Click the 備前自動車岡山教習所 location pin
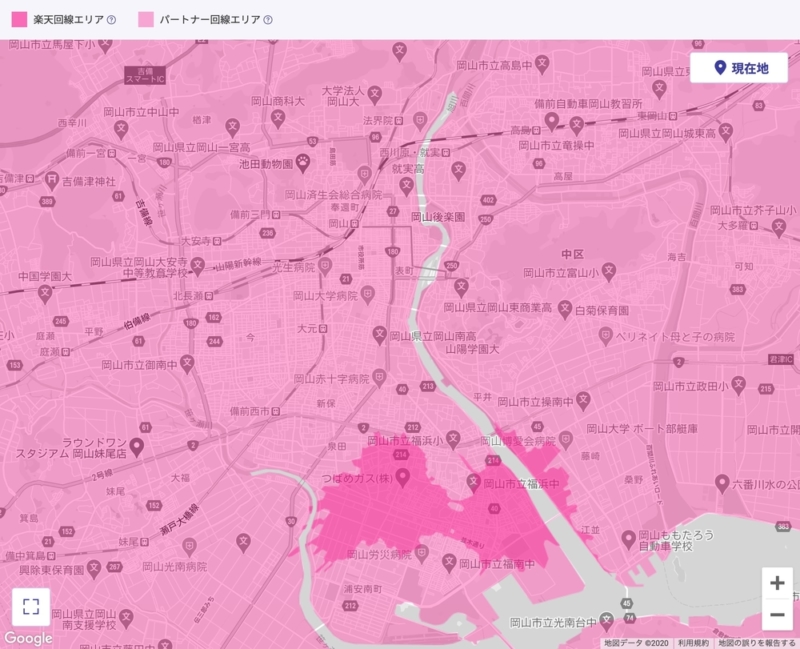The width and height of the screenshot is (800, 649). [x=552, y=121]
